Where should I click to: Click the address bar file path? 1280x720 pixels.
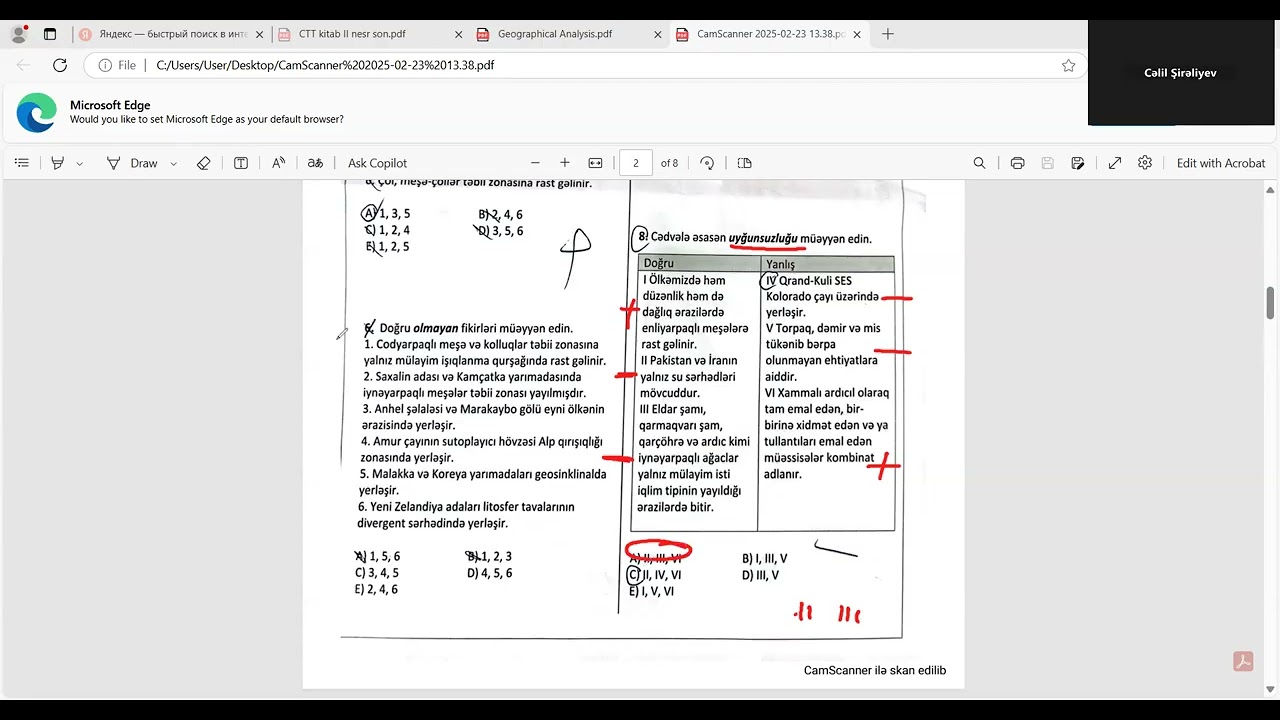(326, 65)
